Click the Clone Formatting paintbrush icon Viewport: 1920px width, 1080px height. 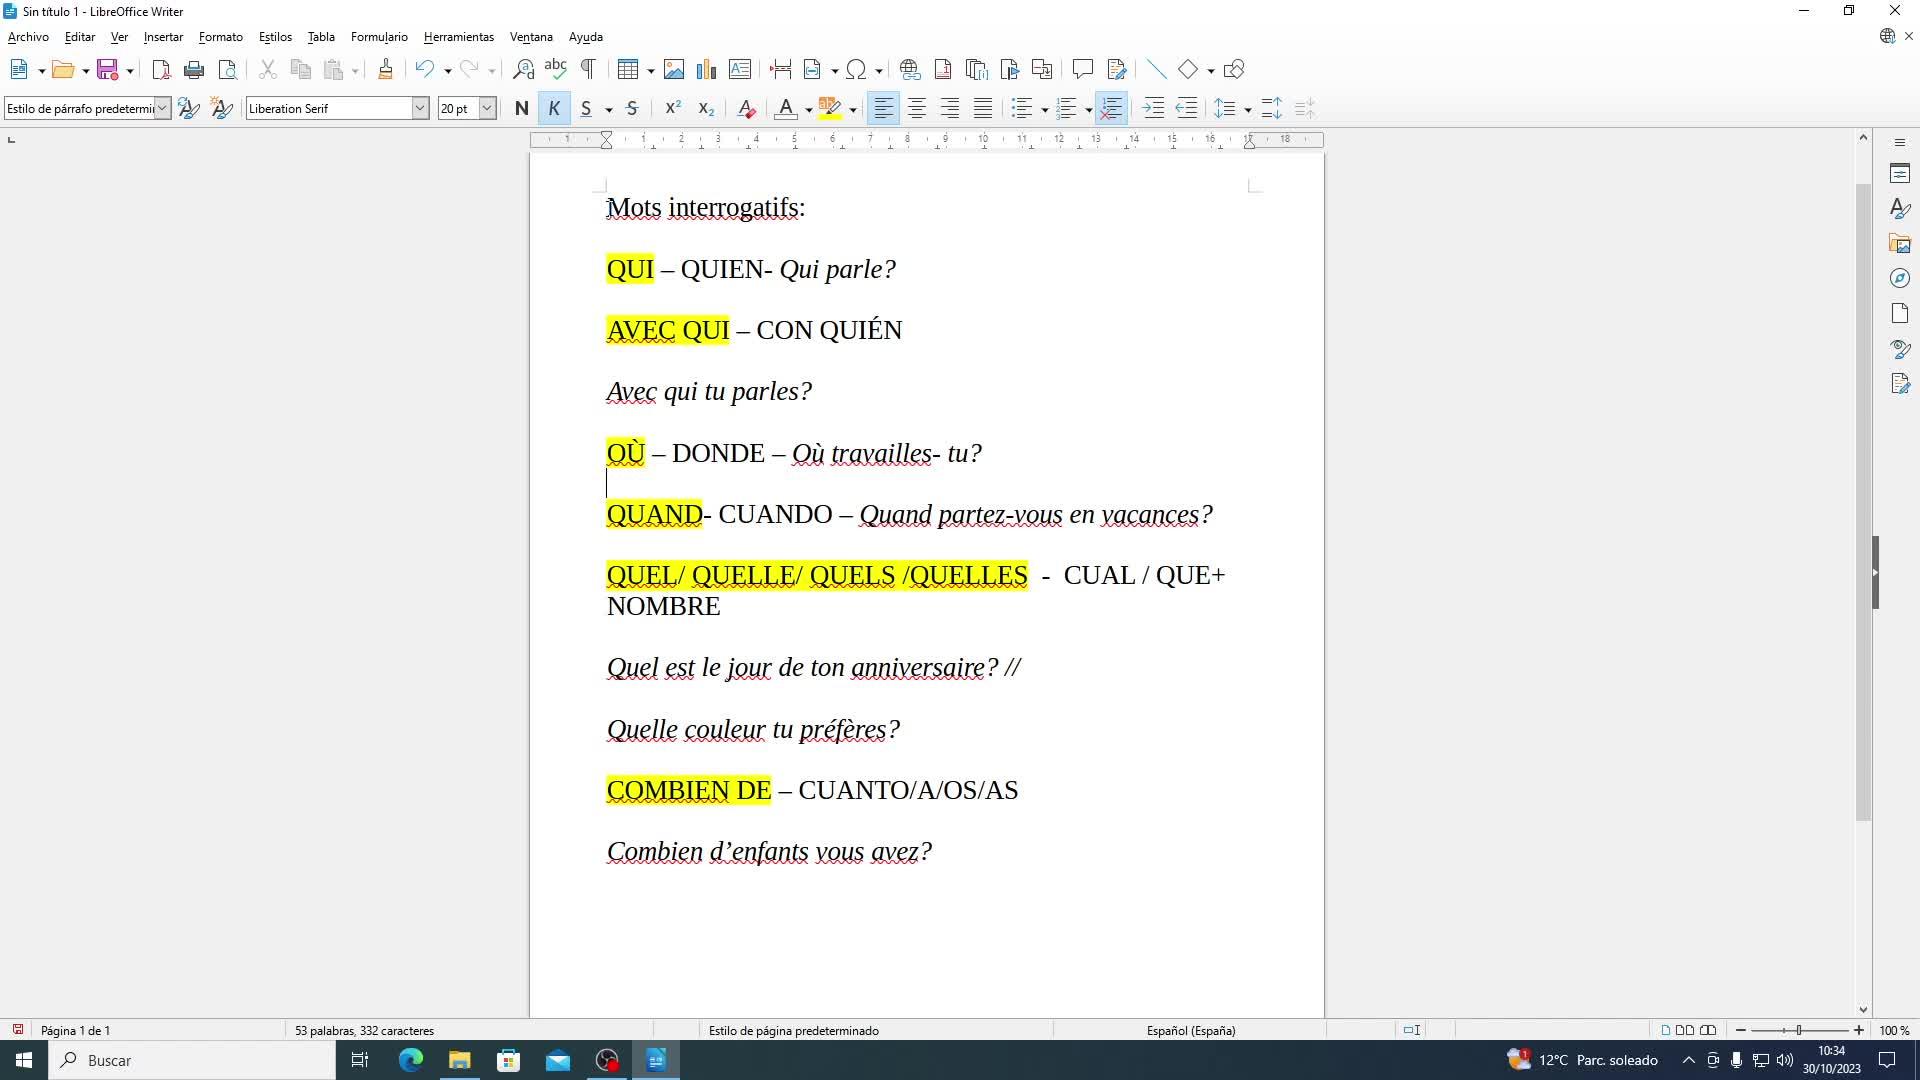click(385, 70)
